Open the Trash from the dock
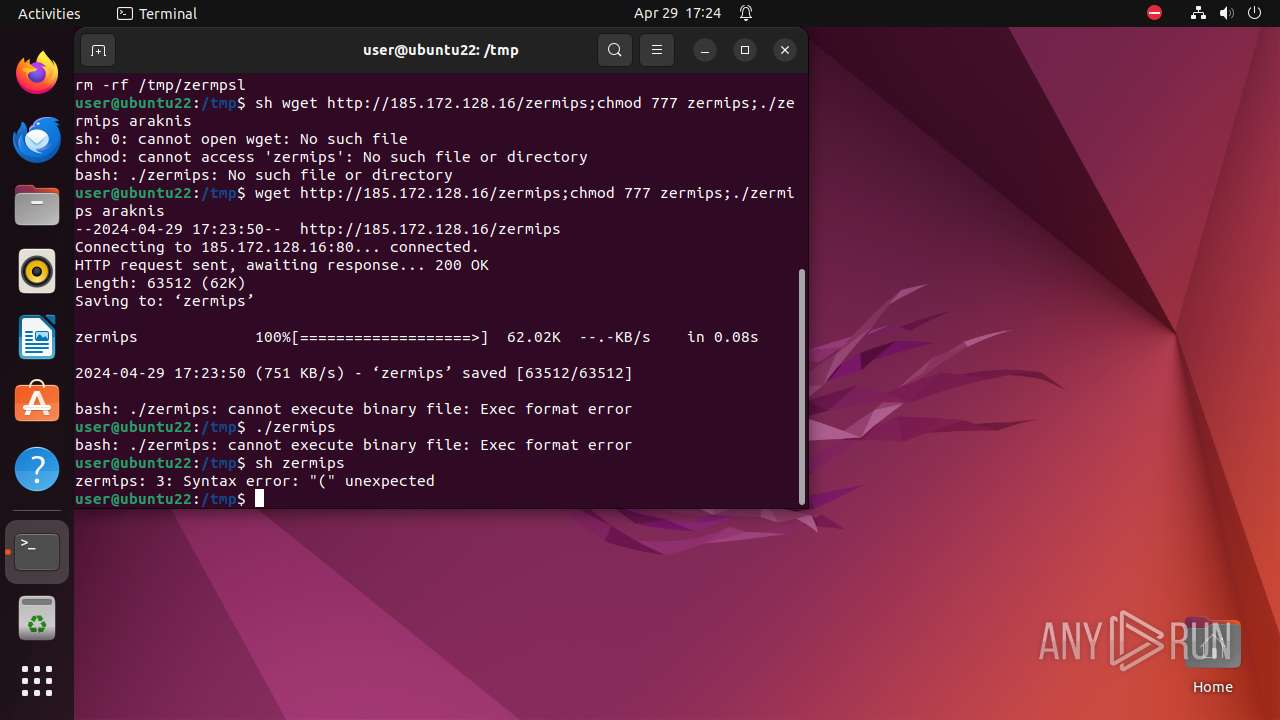This screenshot has width=1280, height=720. 37,618
